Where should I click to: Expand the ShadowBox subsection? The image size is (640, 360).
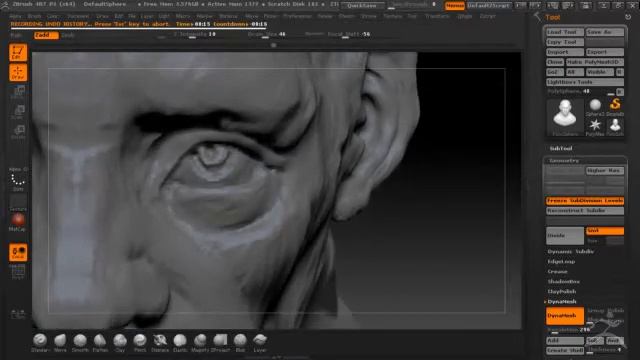tap(563, 282)
